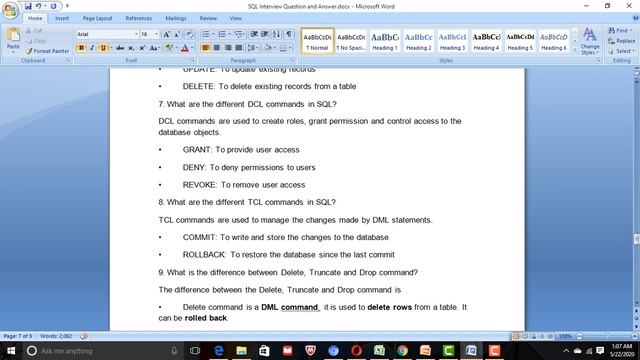Viewport: 640px width, 360px height.
Task: Click the Change Case icon
Action: (x=154, y=48)
